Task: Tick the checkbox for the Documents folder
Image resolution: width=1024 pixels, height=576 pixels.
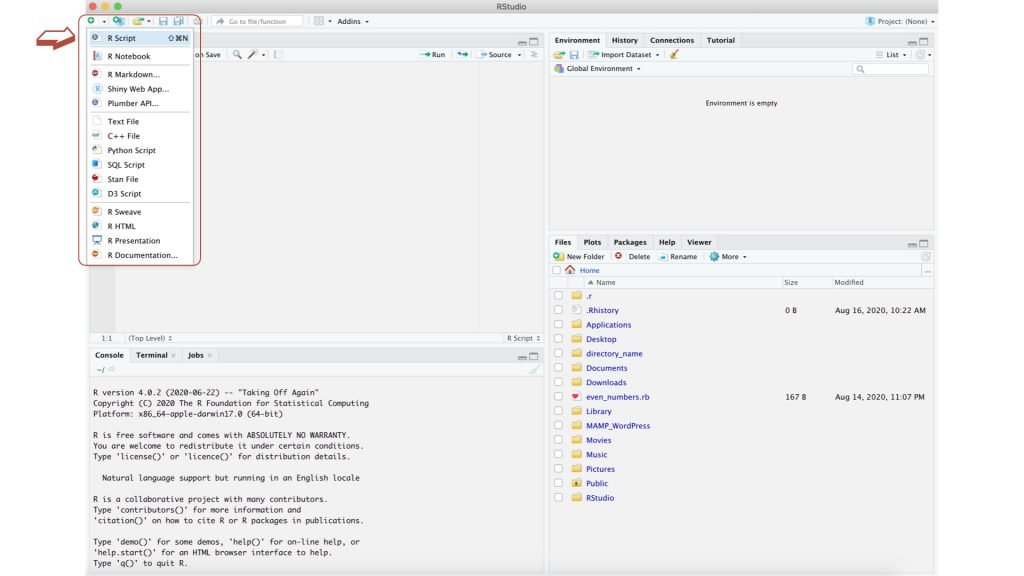Action: pyautogui.click(x=558, y=368)
